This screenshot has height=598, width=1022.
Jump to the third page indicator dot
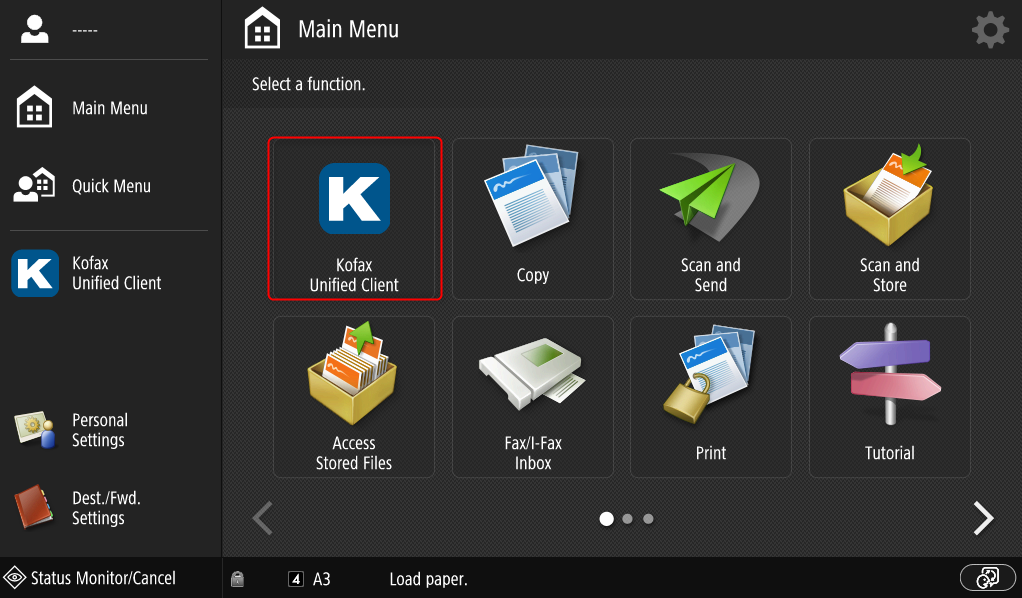tap(648, 519)
